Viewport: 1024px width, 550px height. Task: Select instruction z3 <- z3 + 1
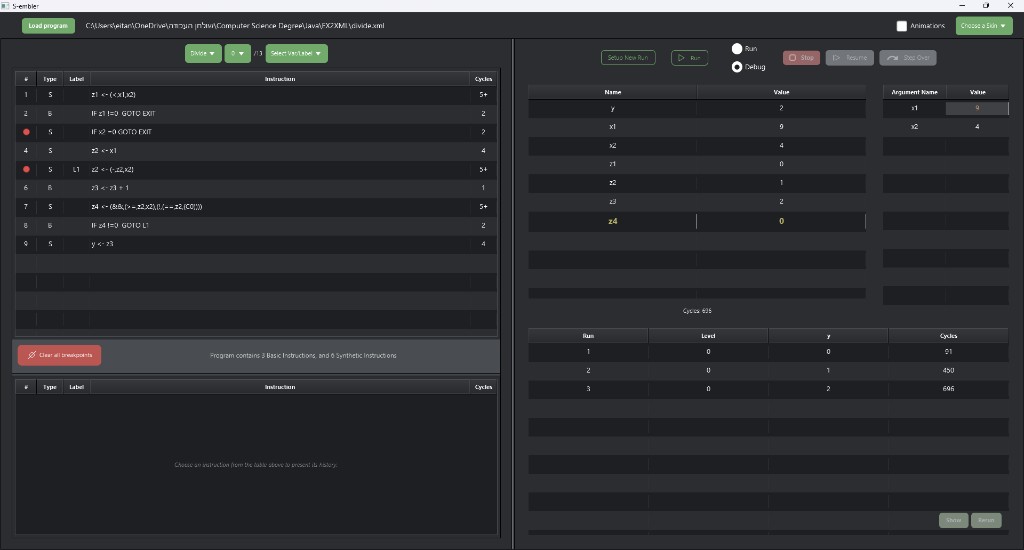point(256,188)
